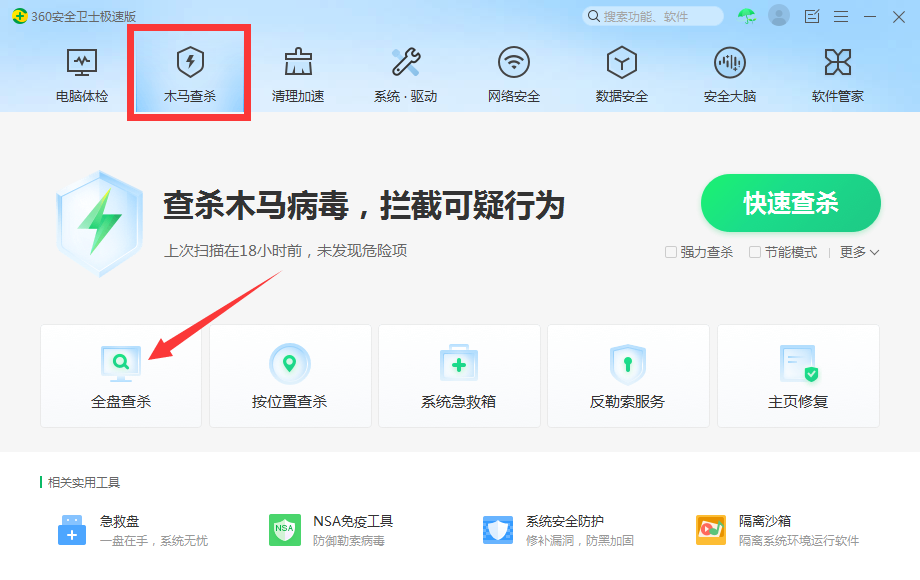Screen dimensions: 920x580
Task: Click 修补漏洞，防黑加固 description
Action: click(580, 541)
